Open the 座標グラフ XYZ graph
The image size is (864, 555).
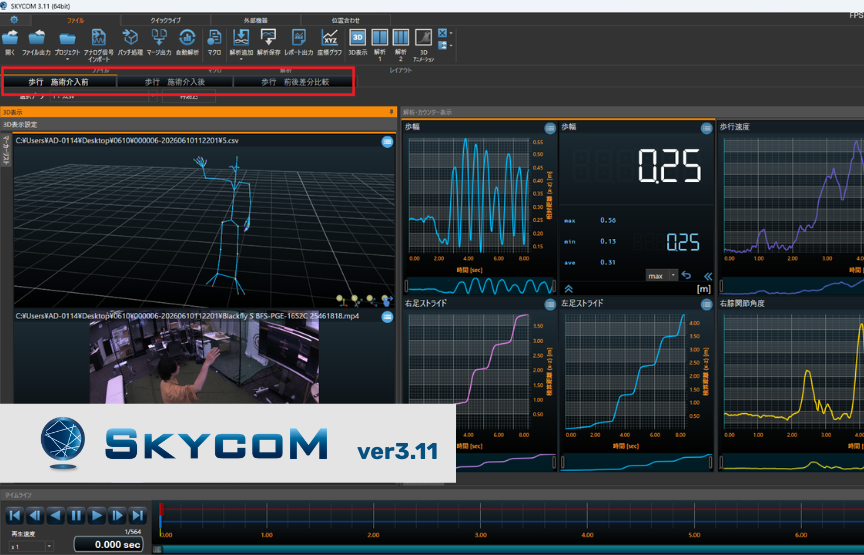[330, 37]
